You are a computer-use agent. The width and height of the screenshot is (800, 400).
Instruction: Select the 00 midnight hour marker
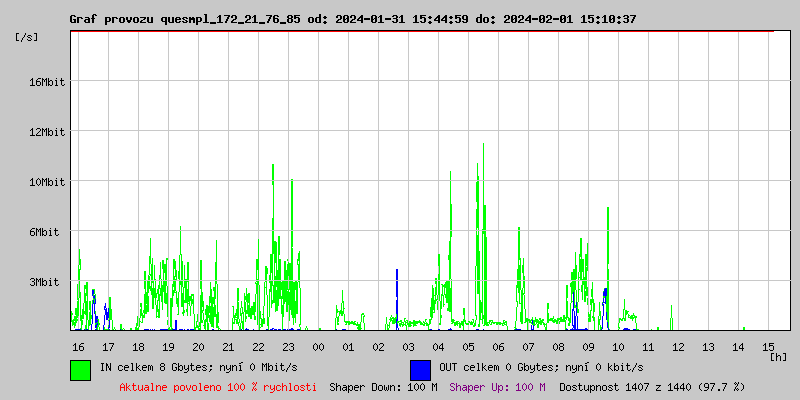(318, 346)
